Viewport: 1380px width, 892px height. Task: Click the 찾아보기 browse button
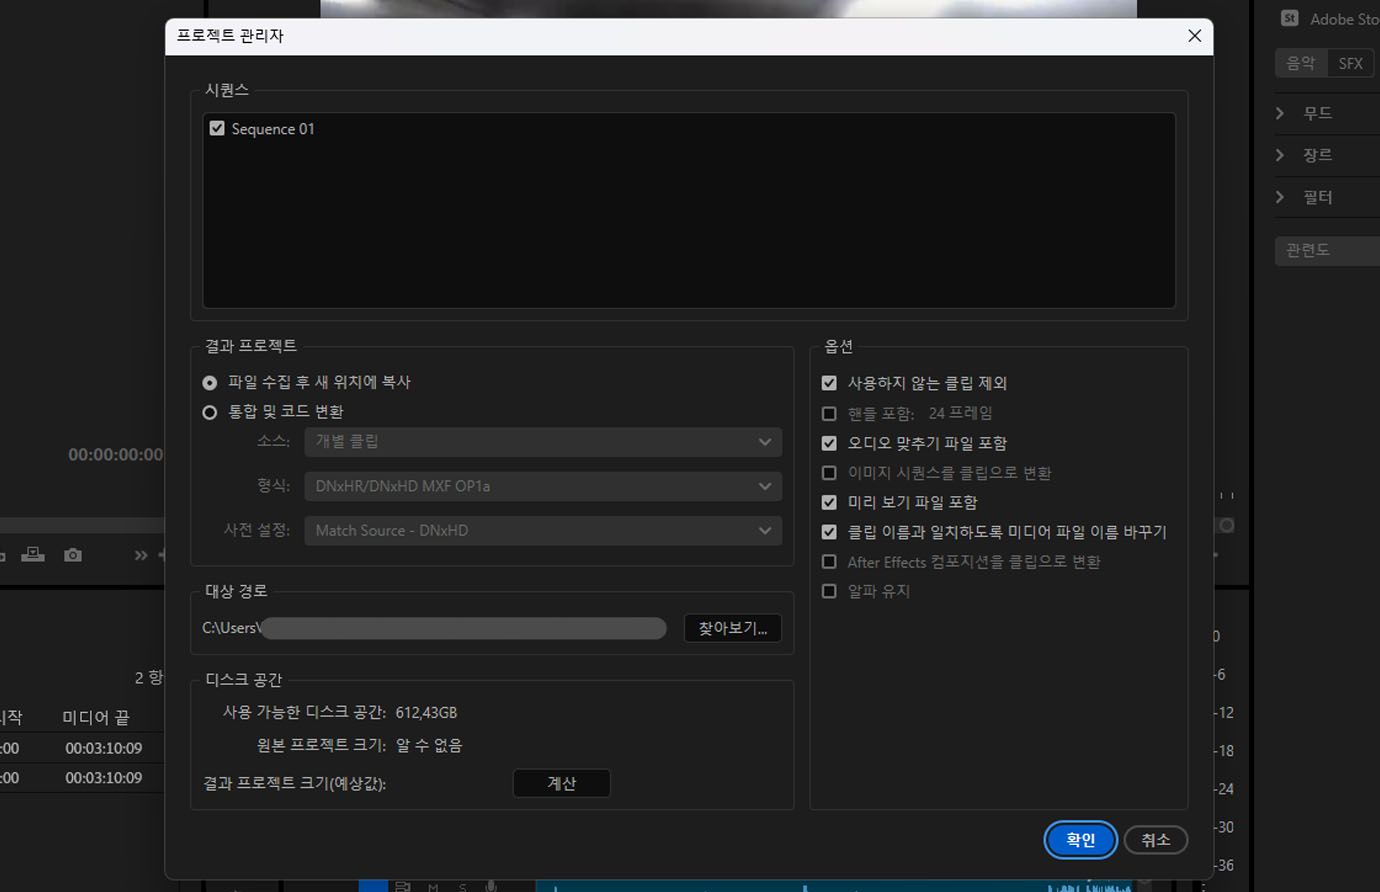[x=732, y=628]
